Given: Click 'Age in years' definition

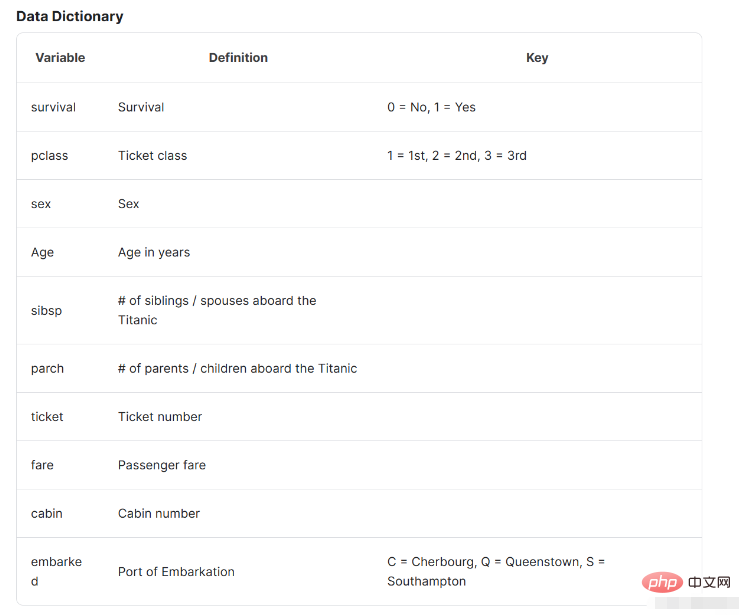Looking at the screenshot, I should 154,252.
